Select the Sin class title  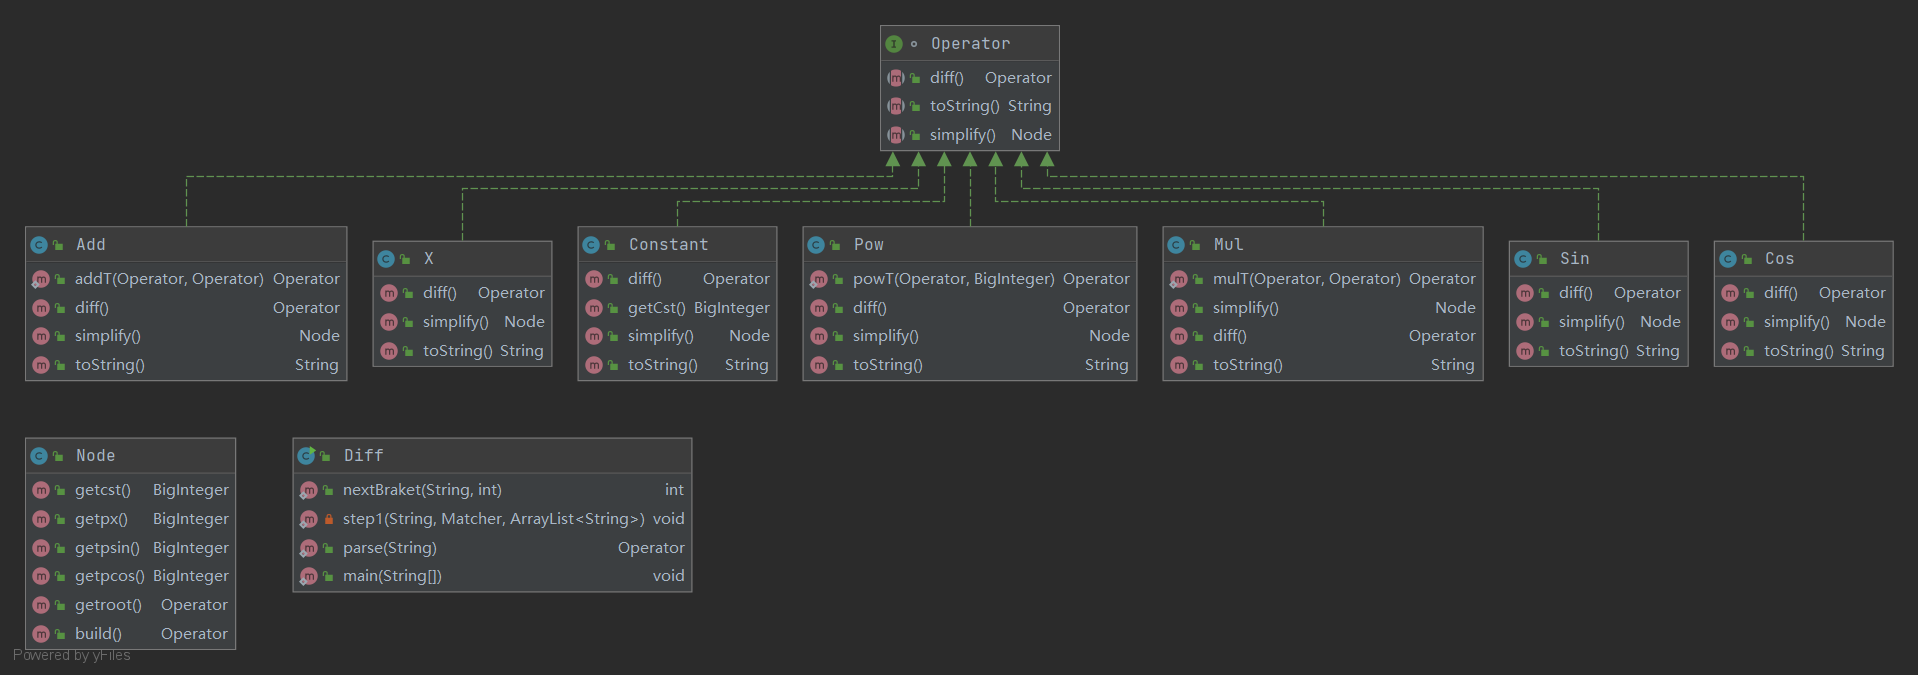coord(1574,259)
